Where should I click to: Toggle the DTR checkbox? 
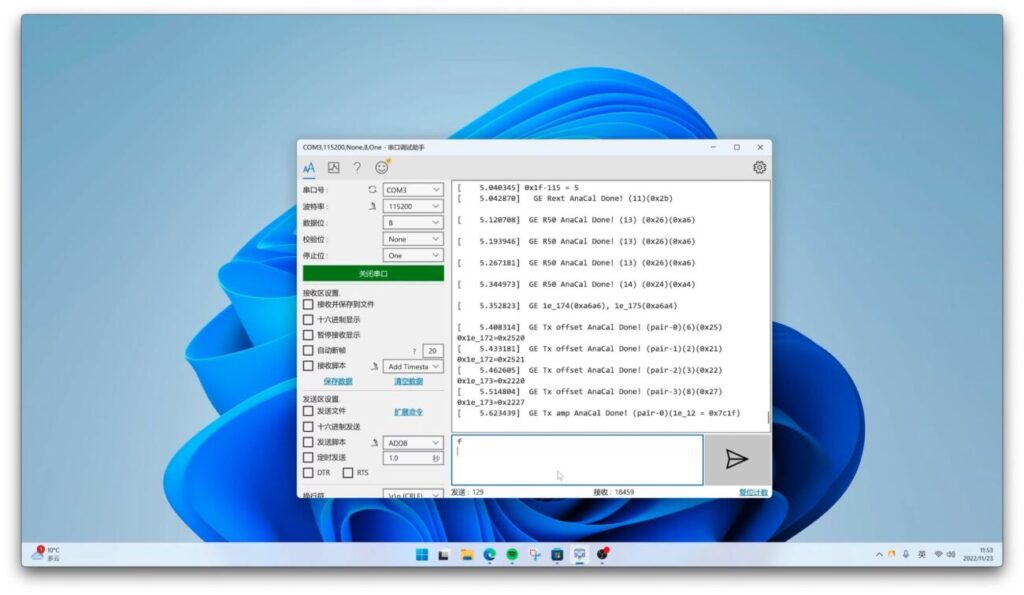click(x=307, y=472)
